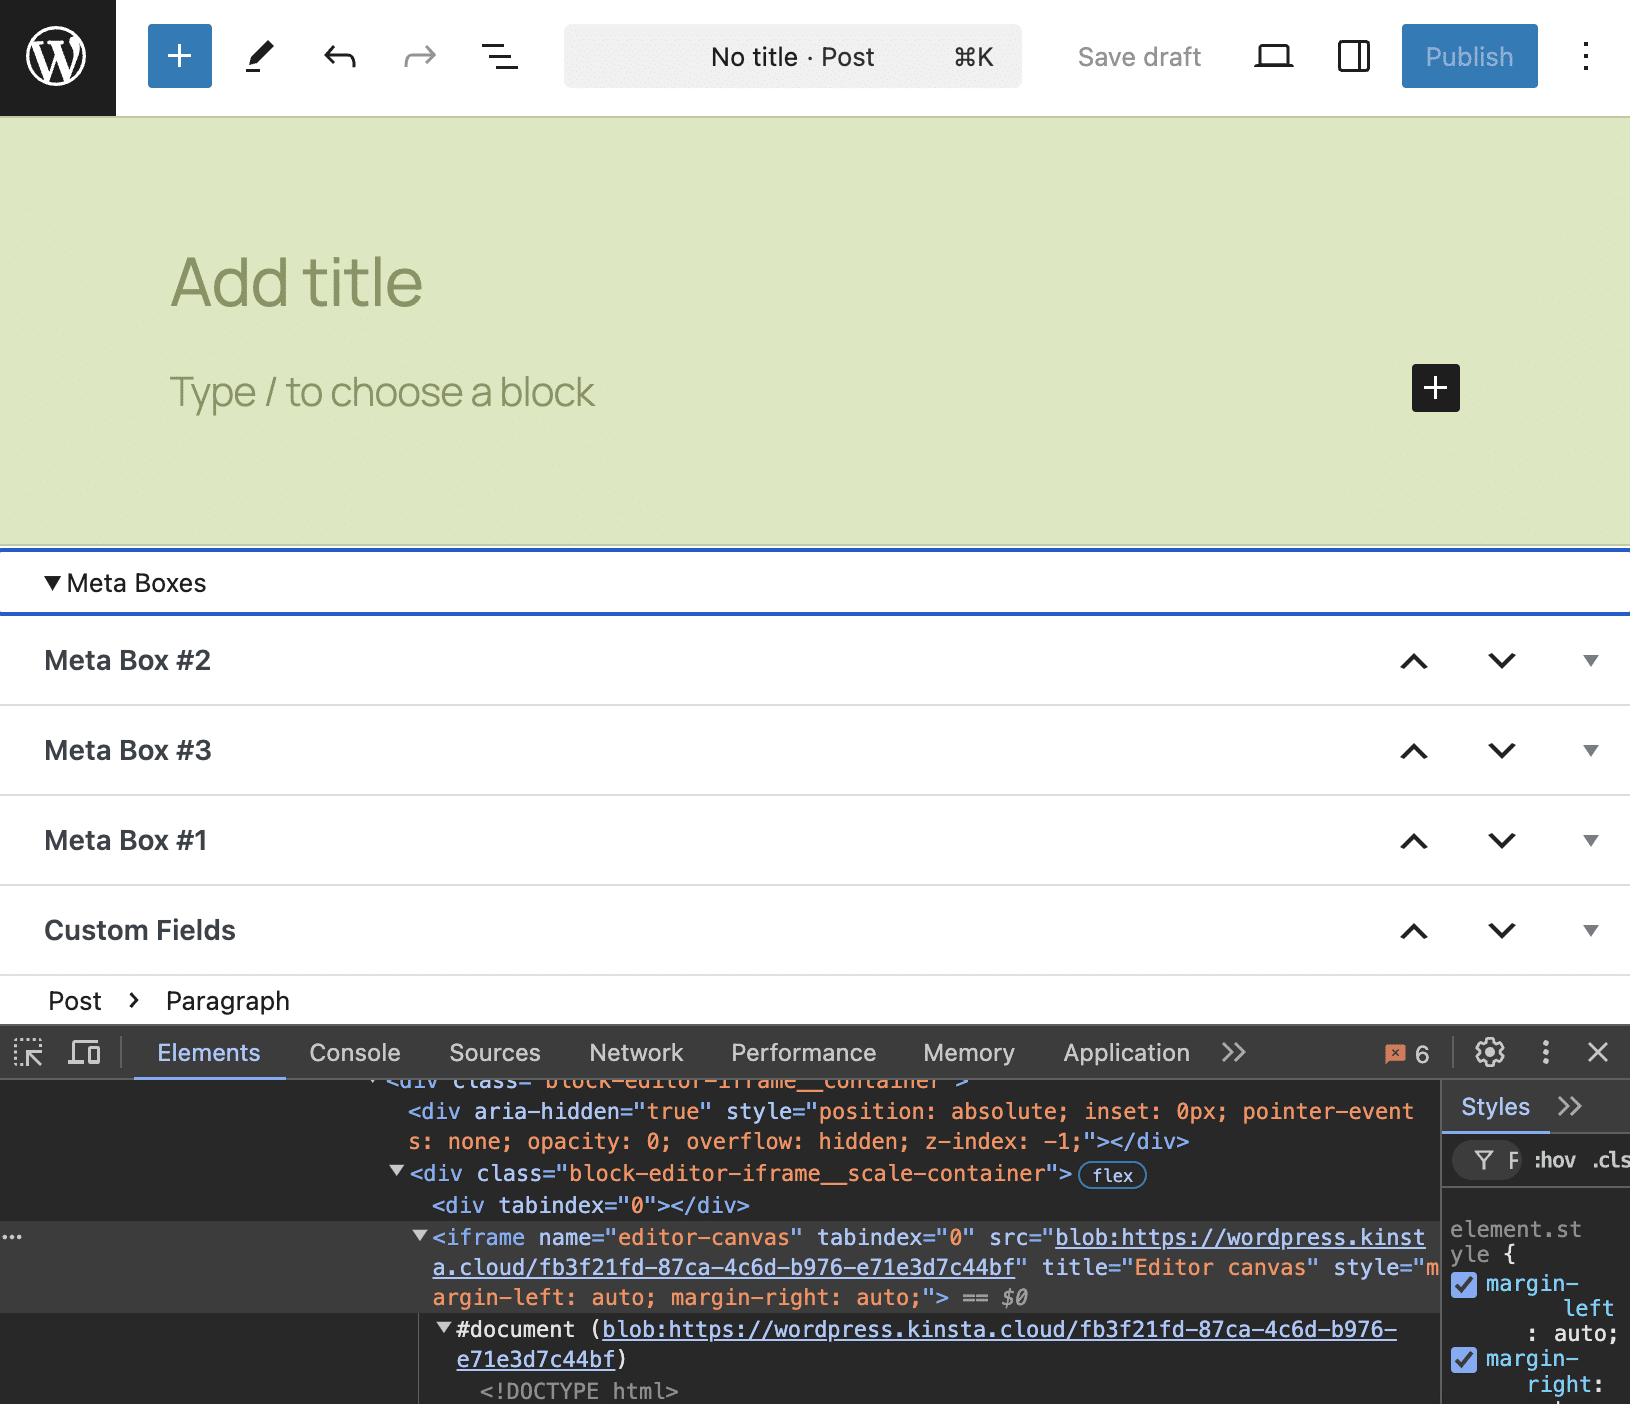This screenshot has width=1630, height=1404.
Task: Collapse the editor-canvas iframe node
Action: point(419,1237)
